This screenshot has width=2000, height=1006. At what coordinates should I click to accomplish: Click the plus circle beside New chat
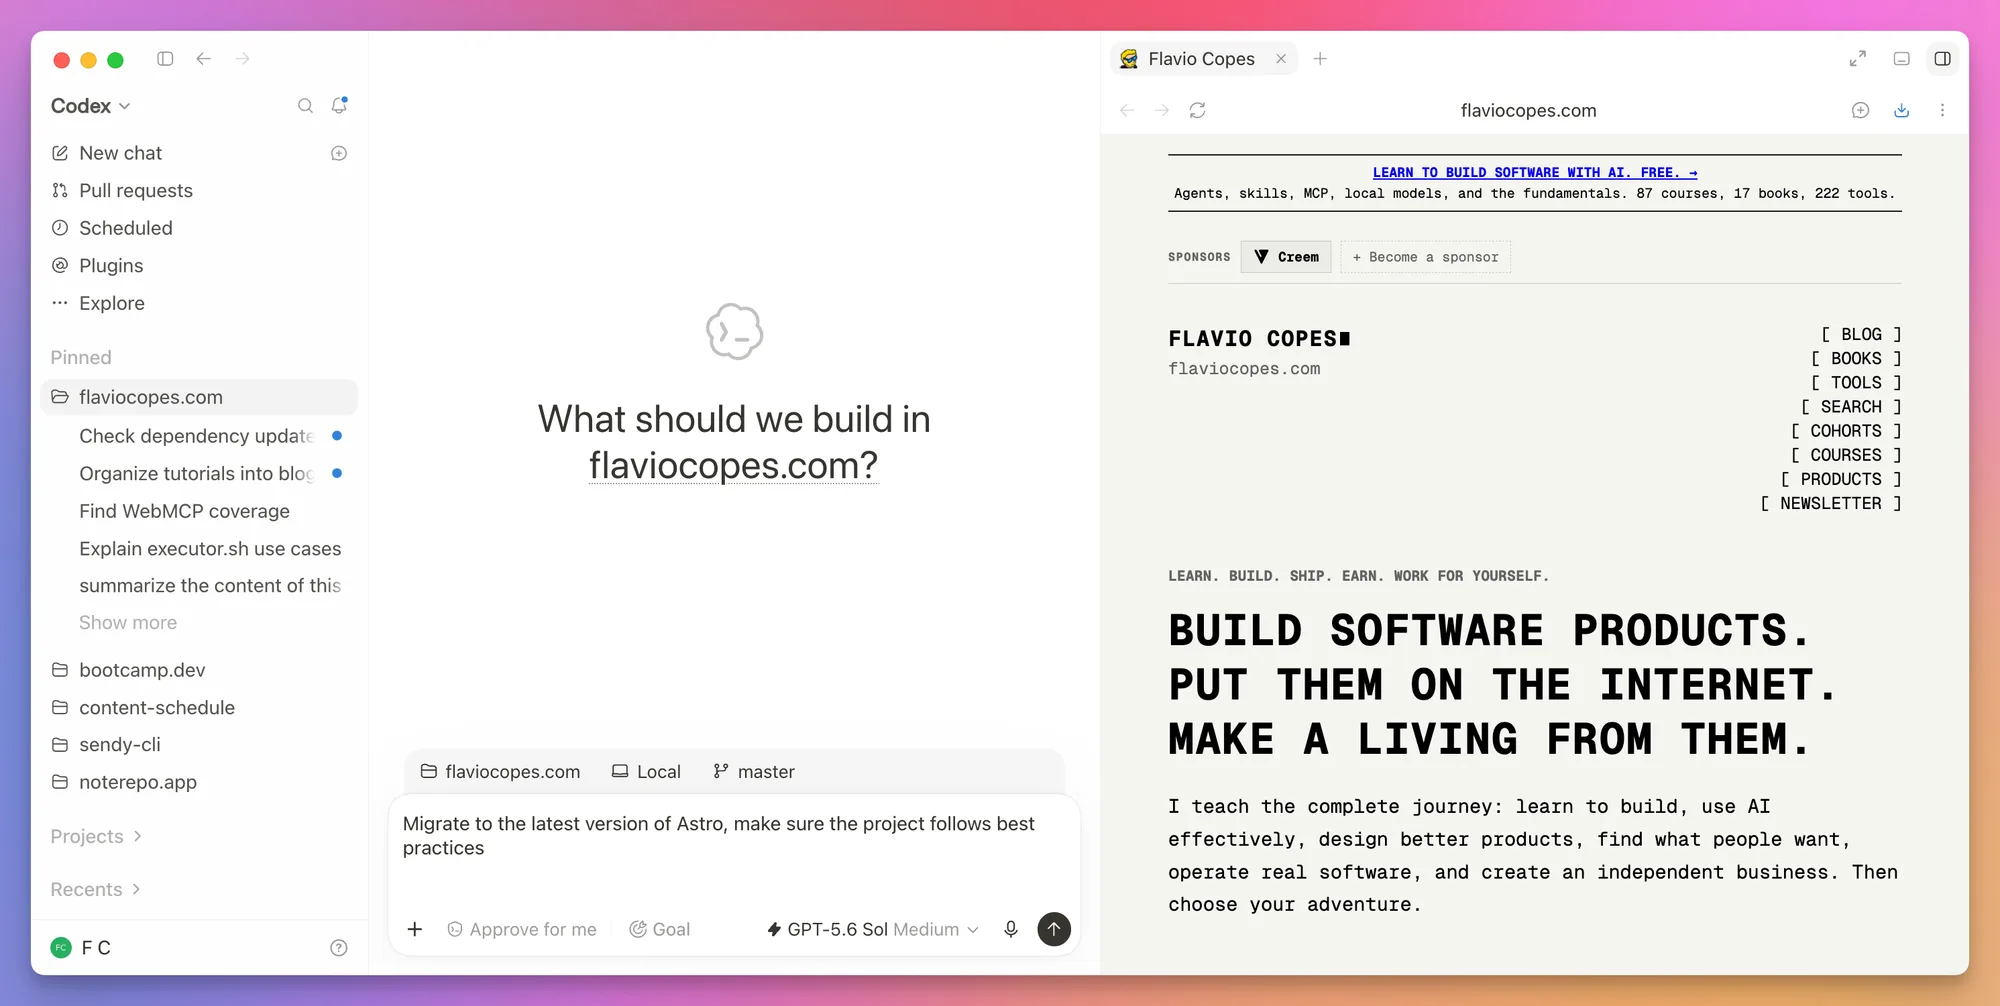(x=339, y=153)
